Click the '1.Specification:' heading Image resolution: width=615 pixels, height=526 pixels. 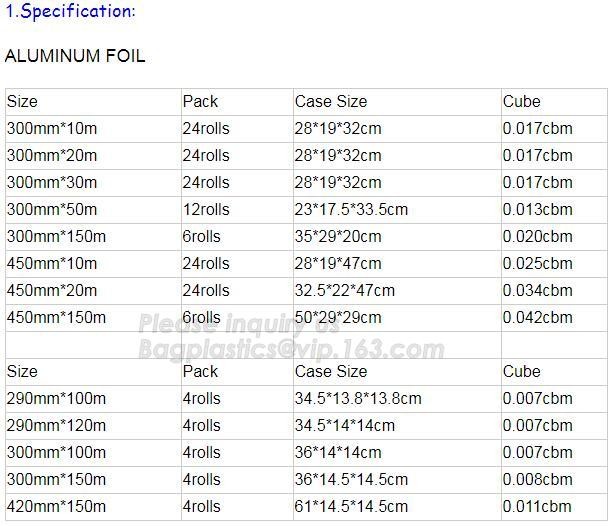point(70,11)
